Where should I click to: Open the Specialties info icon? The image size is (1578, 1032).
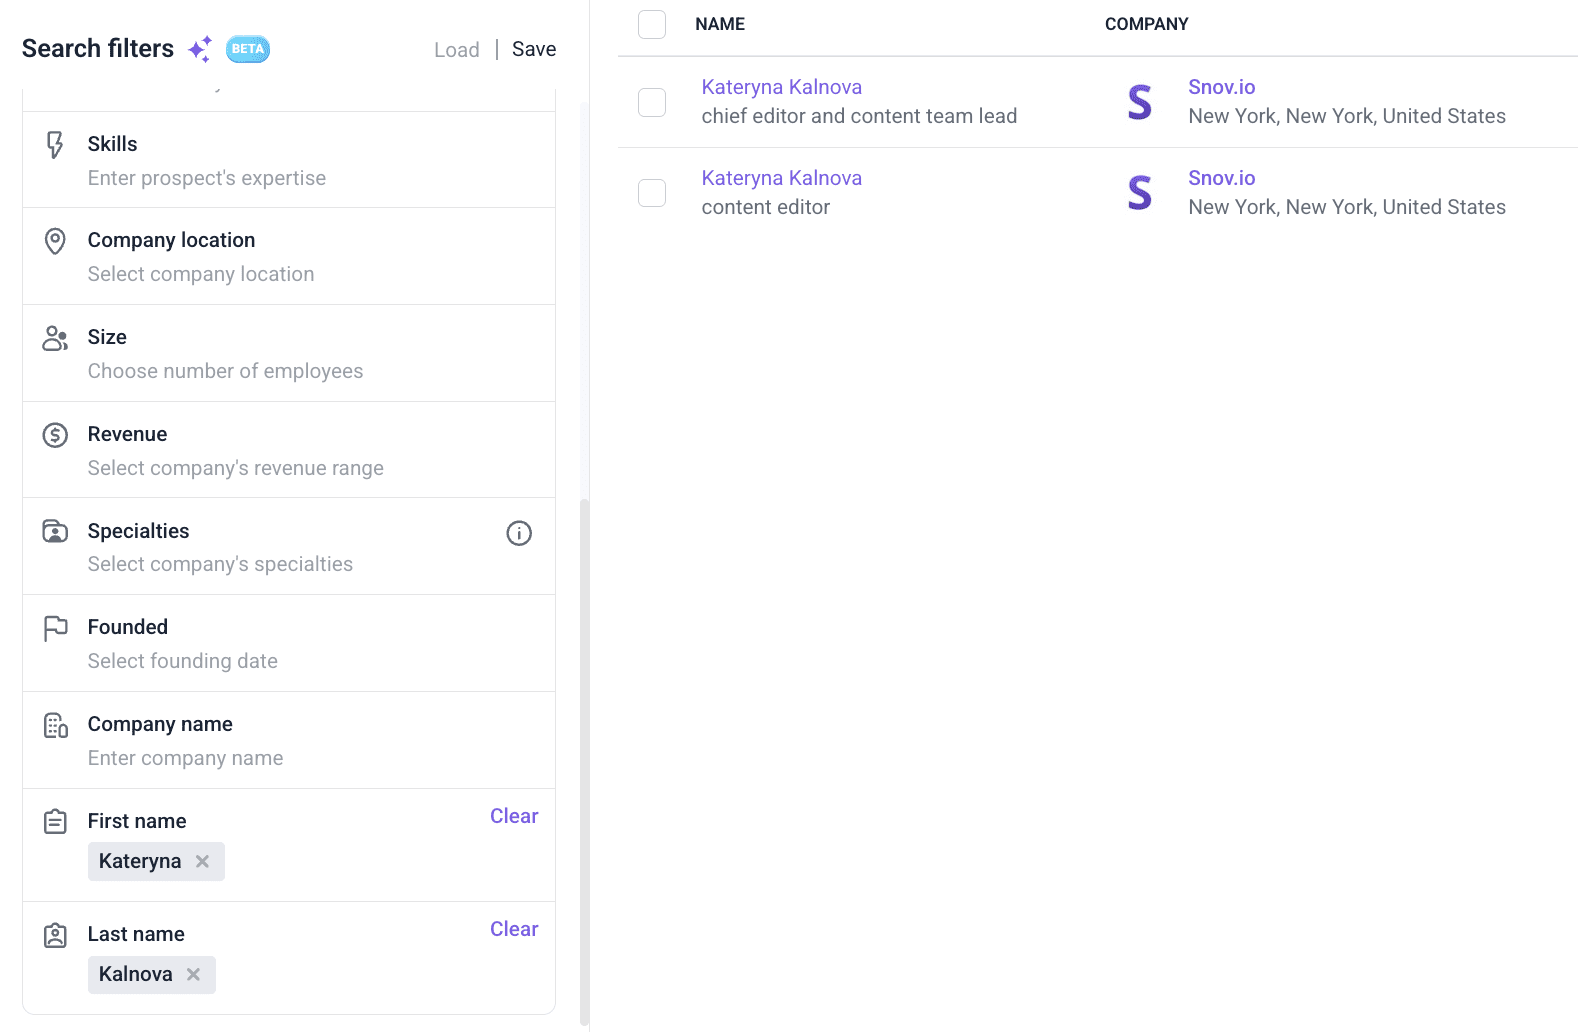(x=518, y=533)
